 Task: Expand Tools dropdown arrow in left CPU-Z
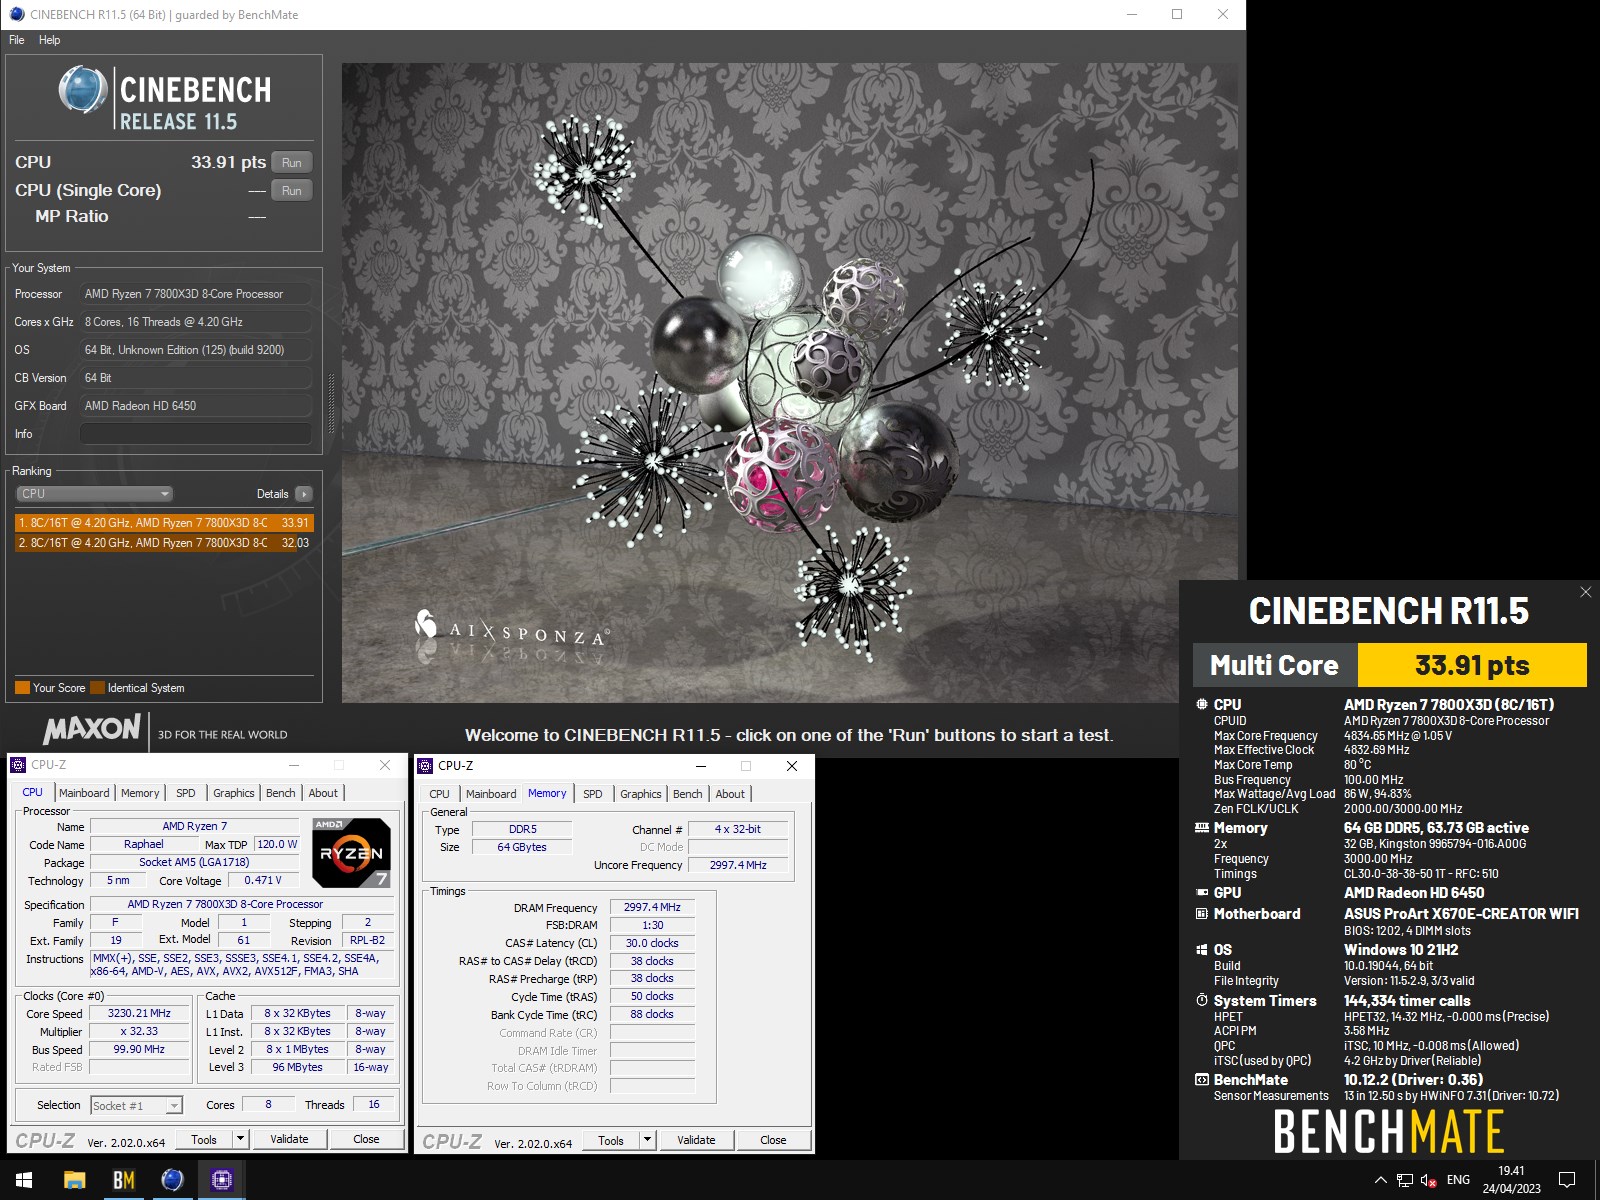click(240, 1139)
